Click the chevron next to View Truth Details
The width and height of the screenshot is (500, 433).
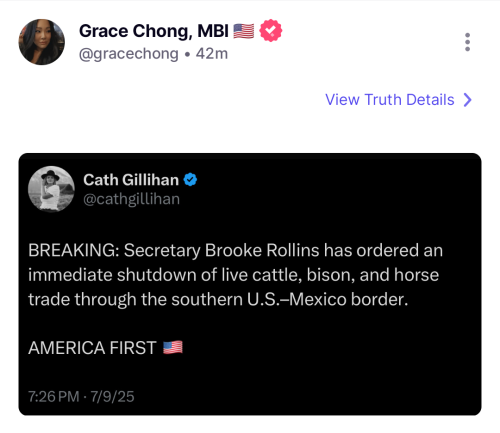468,100
